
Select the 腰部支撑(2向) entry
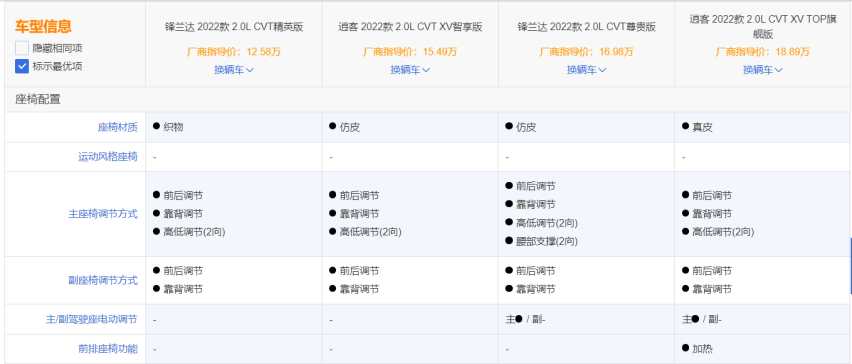pos(547,241)
